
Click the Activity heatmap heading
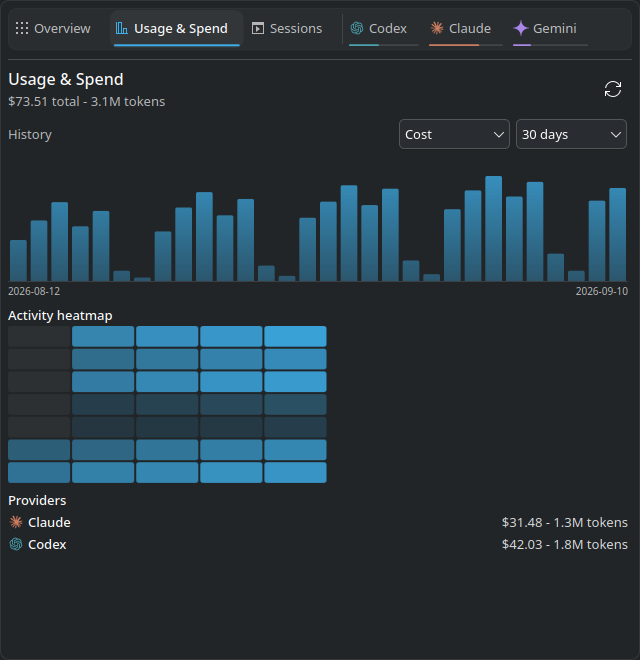click(60, 315)
